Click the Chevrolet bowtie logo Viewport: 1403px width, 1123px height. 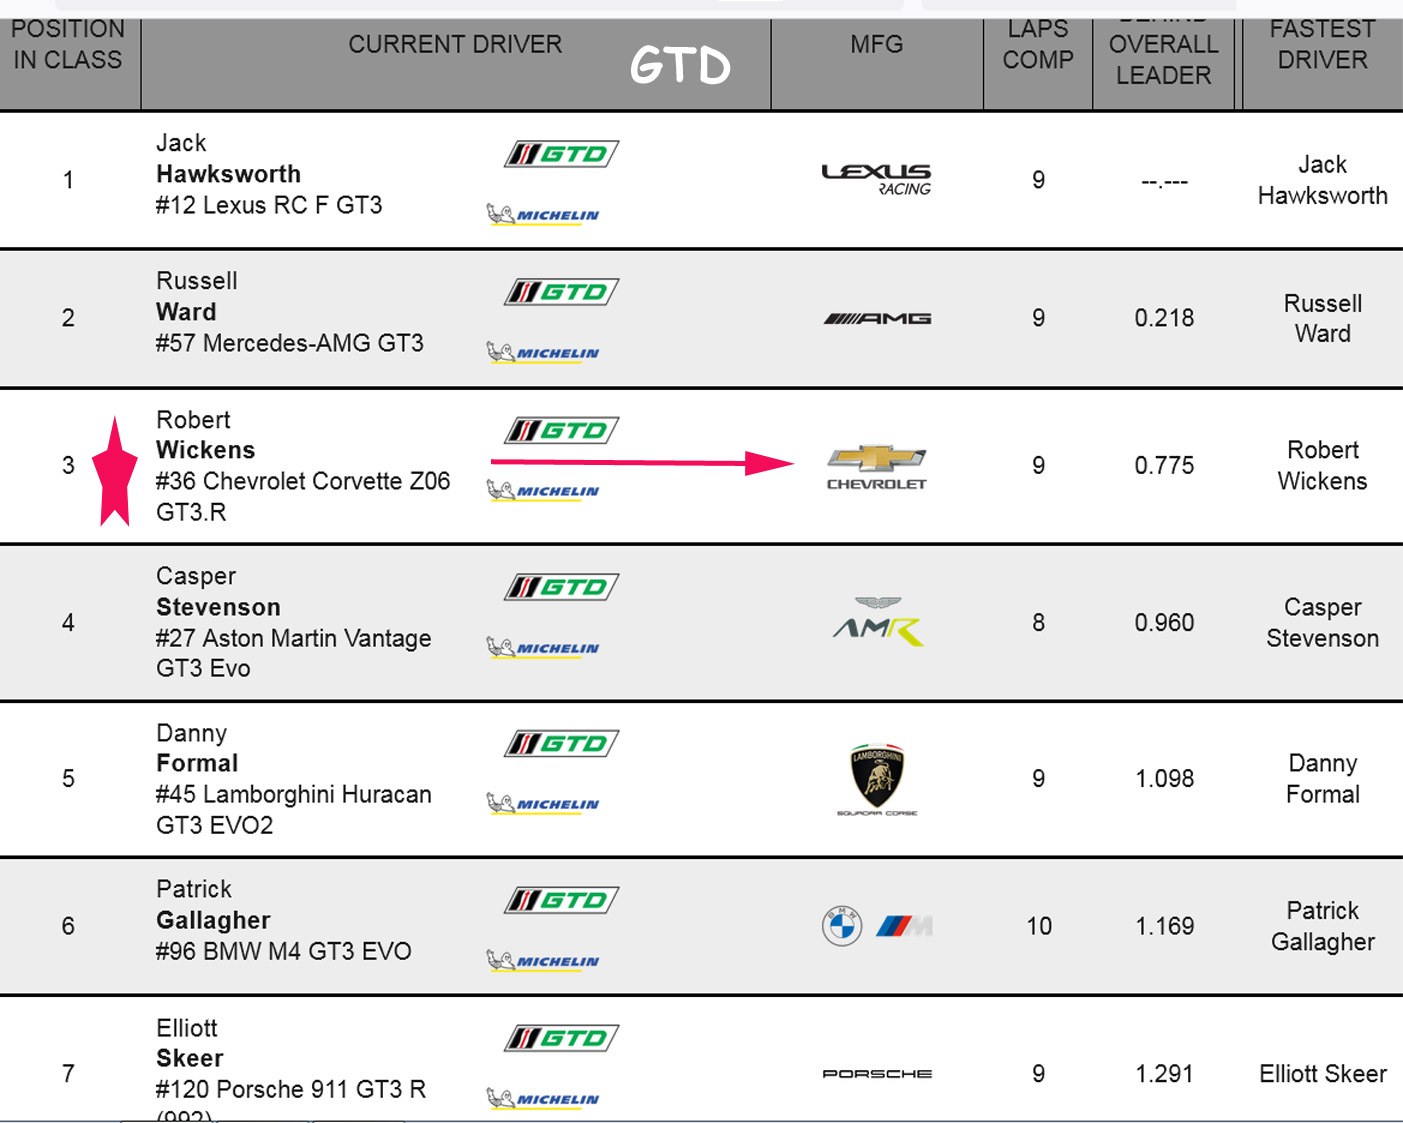876,459
